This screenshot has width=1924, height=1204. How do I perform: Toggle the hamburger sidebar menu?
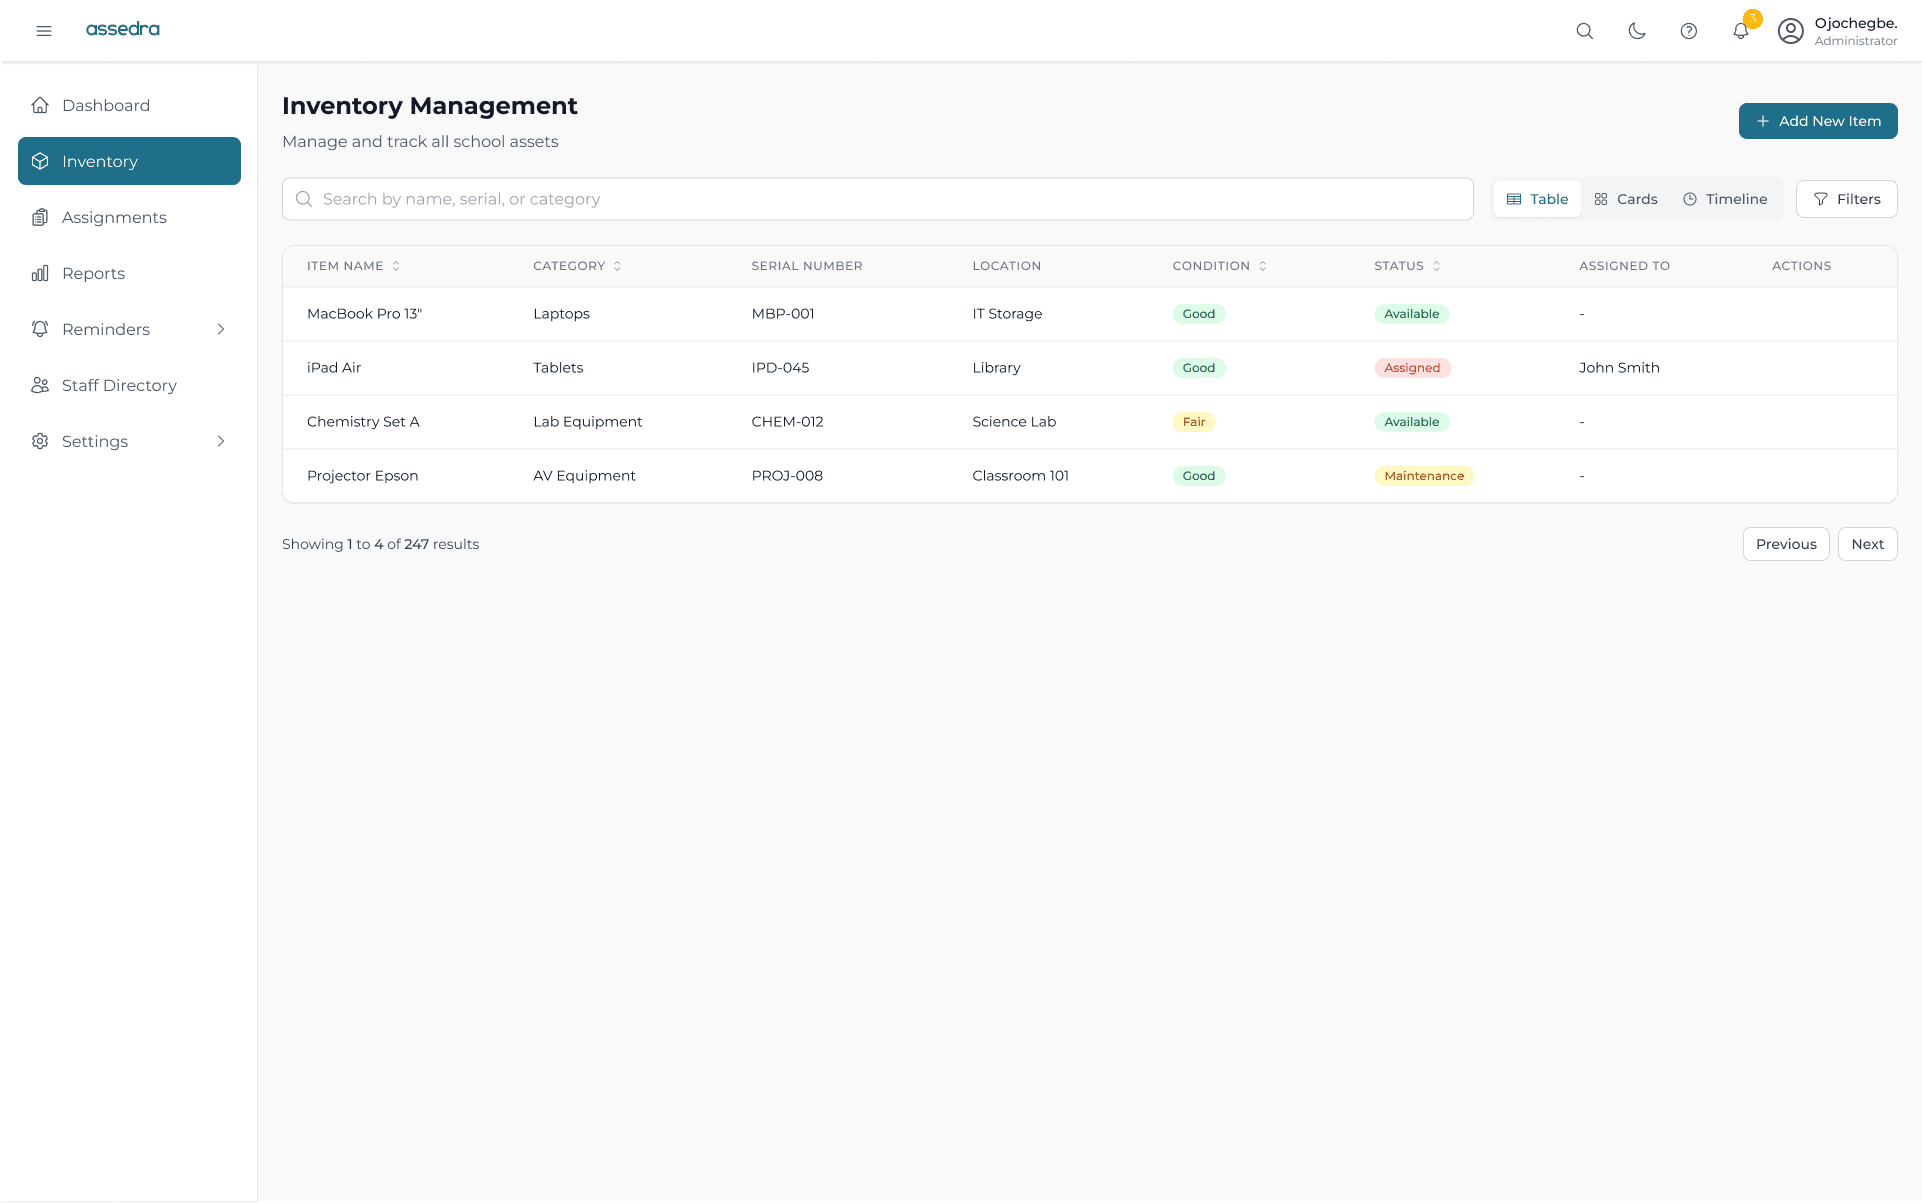tap(44, 31)
